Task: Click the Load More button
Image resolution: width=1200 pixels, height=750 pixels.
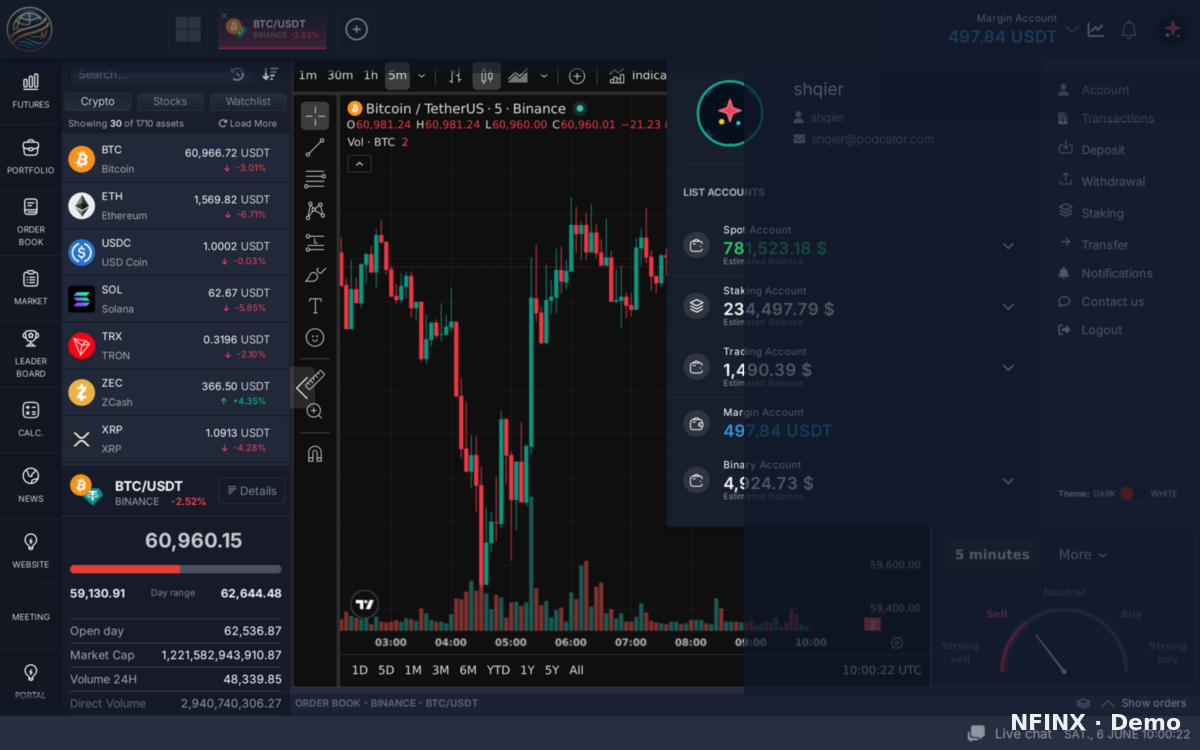Action: [x=248, y=124]
